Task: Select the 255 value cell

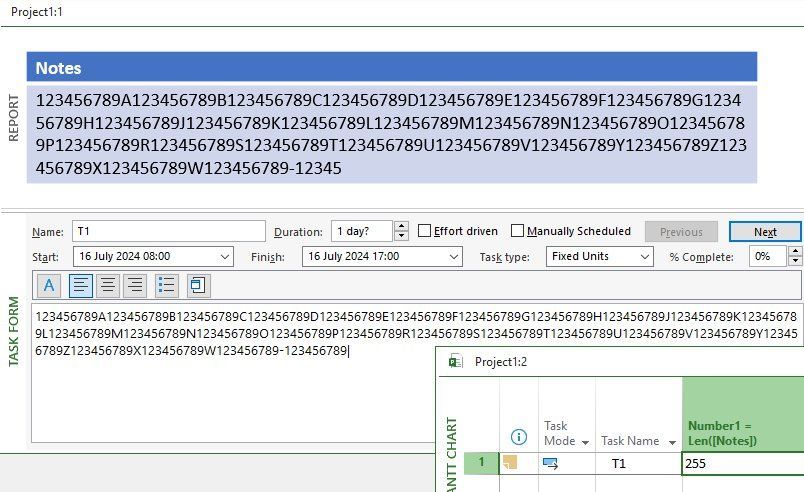Action: click(742, 463)
